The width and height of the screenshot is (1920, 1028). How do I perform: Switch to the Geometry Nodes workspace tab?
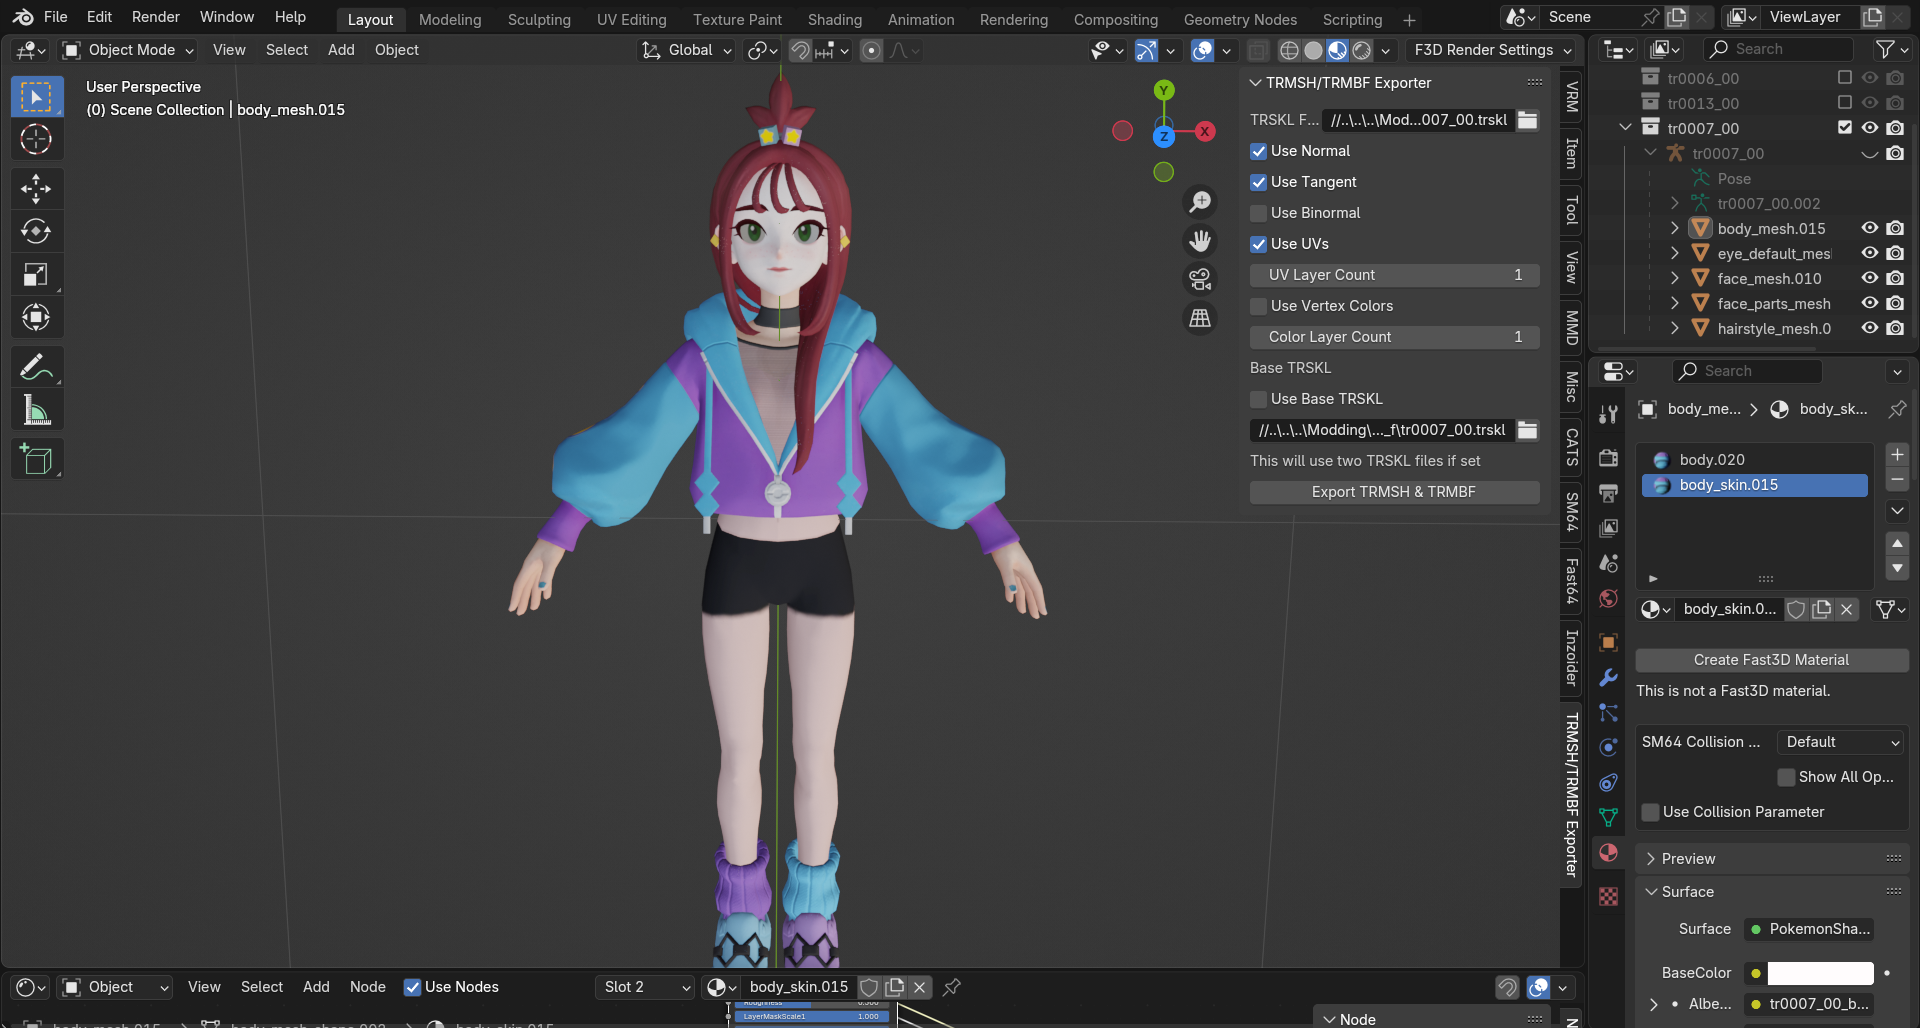coord(1240,19)
